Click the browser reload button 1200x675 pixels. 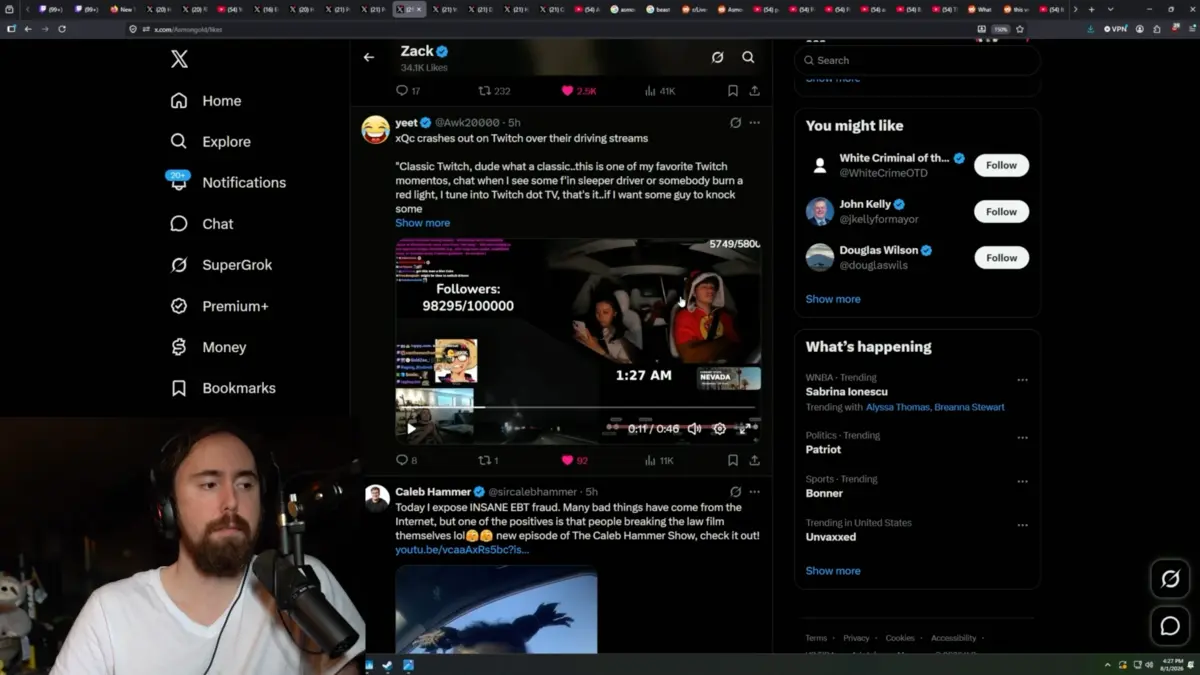point(62,29)
